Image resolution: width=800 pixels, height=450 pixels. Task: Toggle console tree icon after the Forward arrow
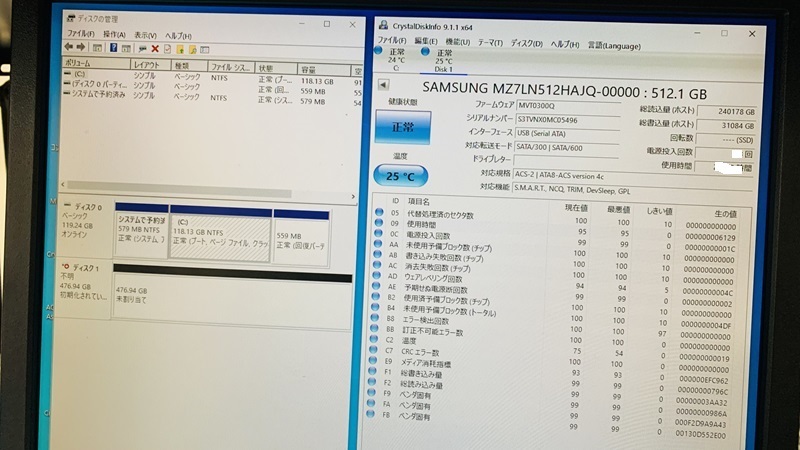(97, 48)
